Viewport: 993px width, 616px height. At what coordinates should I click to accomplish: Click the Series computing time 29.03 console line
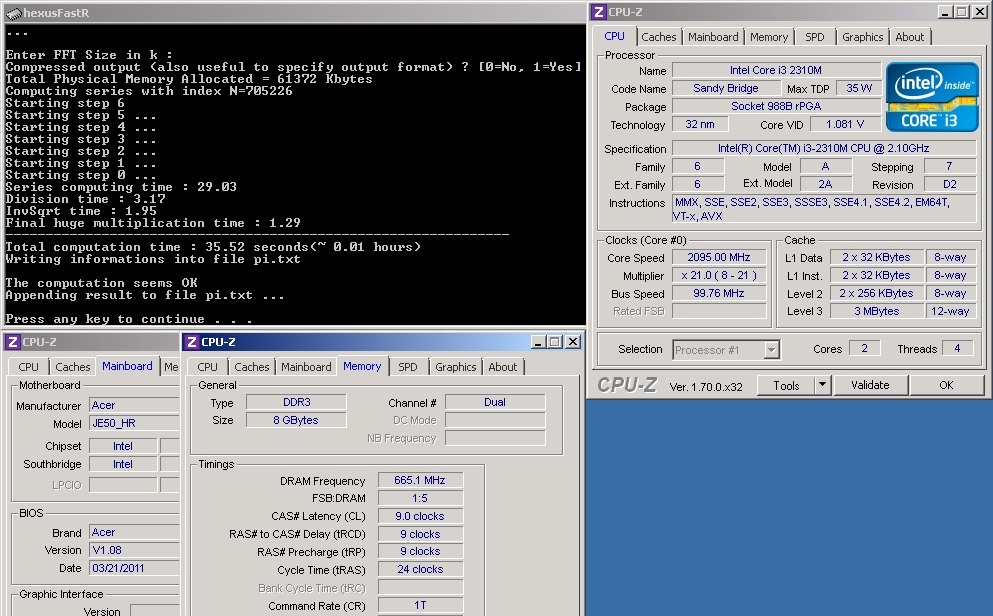click(121, 187)
